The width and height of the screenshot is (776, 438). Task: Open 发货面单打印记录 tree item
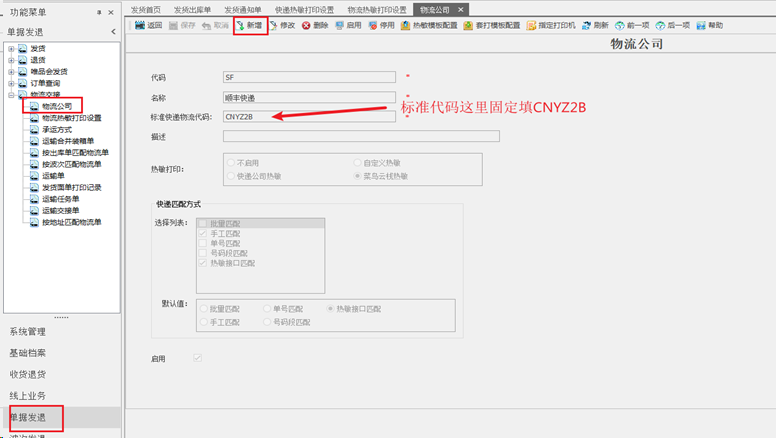coord(71,187)
